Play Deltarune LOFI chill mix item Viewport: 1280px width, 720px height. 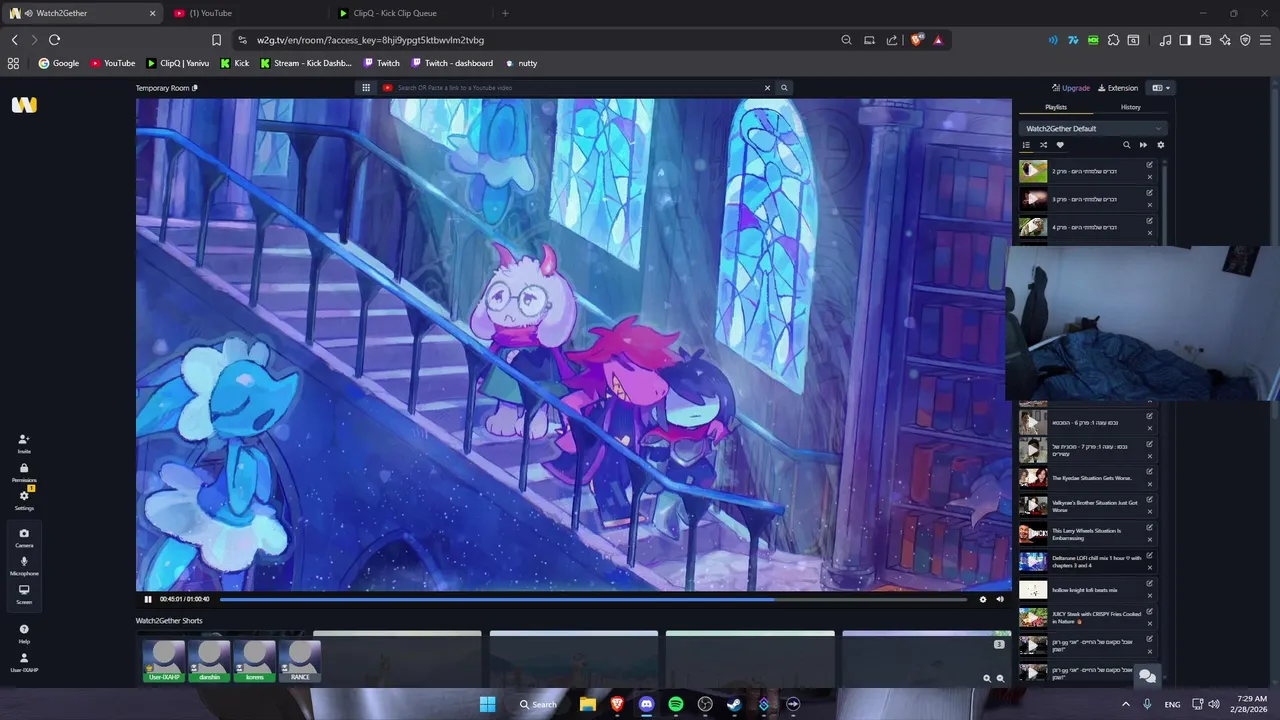tap(1033, 562)
